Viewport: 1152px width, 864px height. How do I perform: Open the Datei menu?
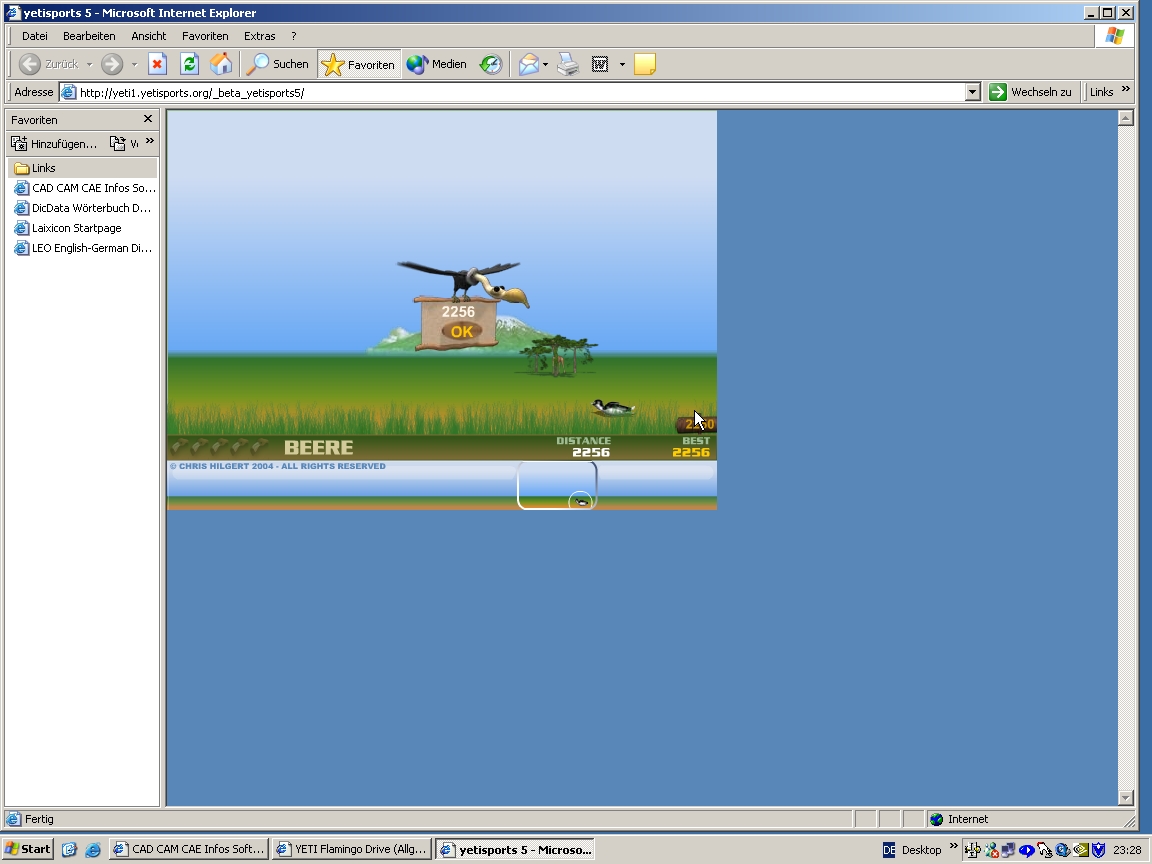[35, 36]
